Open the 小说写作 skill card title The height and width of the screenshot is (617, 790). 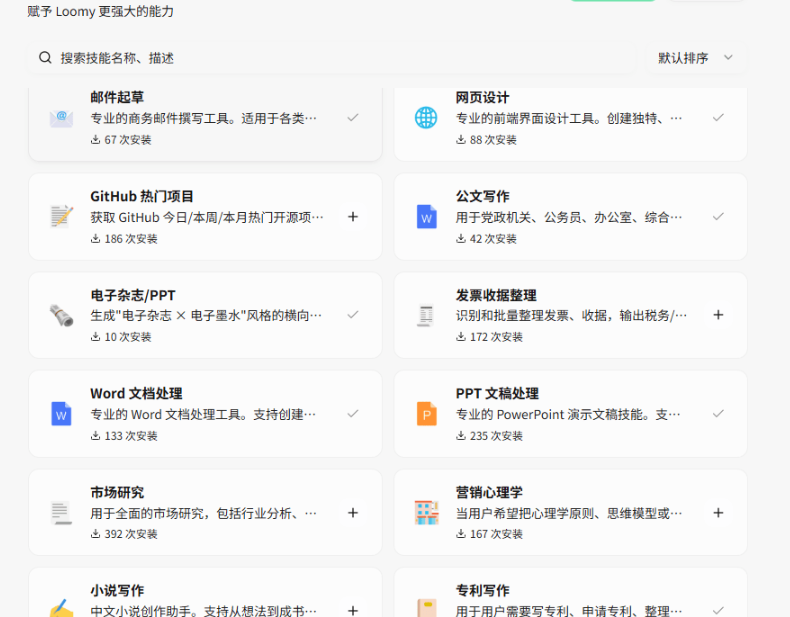tap(117, 590)
